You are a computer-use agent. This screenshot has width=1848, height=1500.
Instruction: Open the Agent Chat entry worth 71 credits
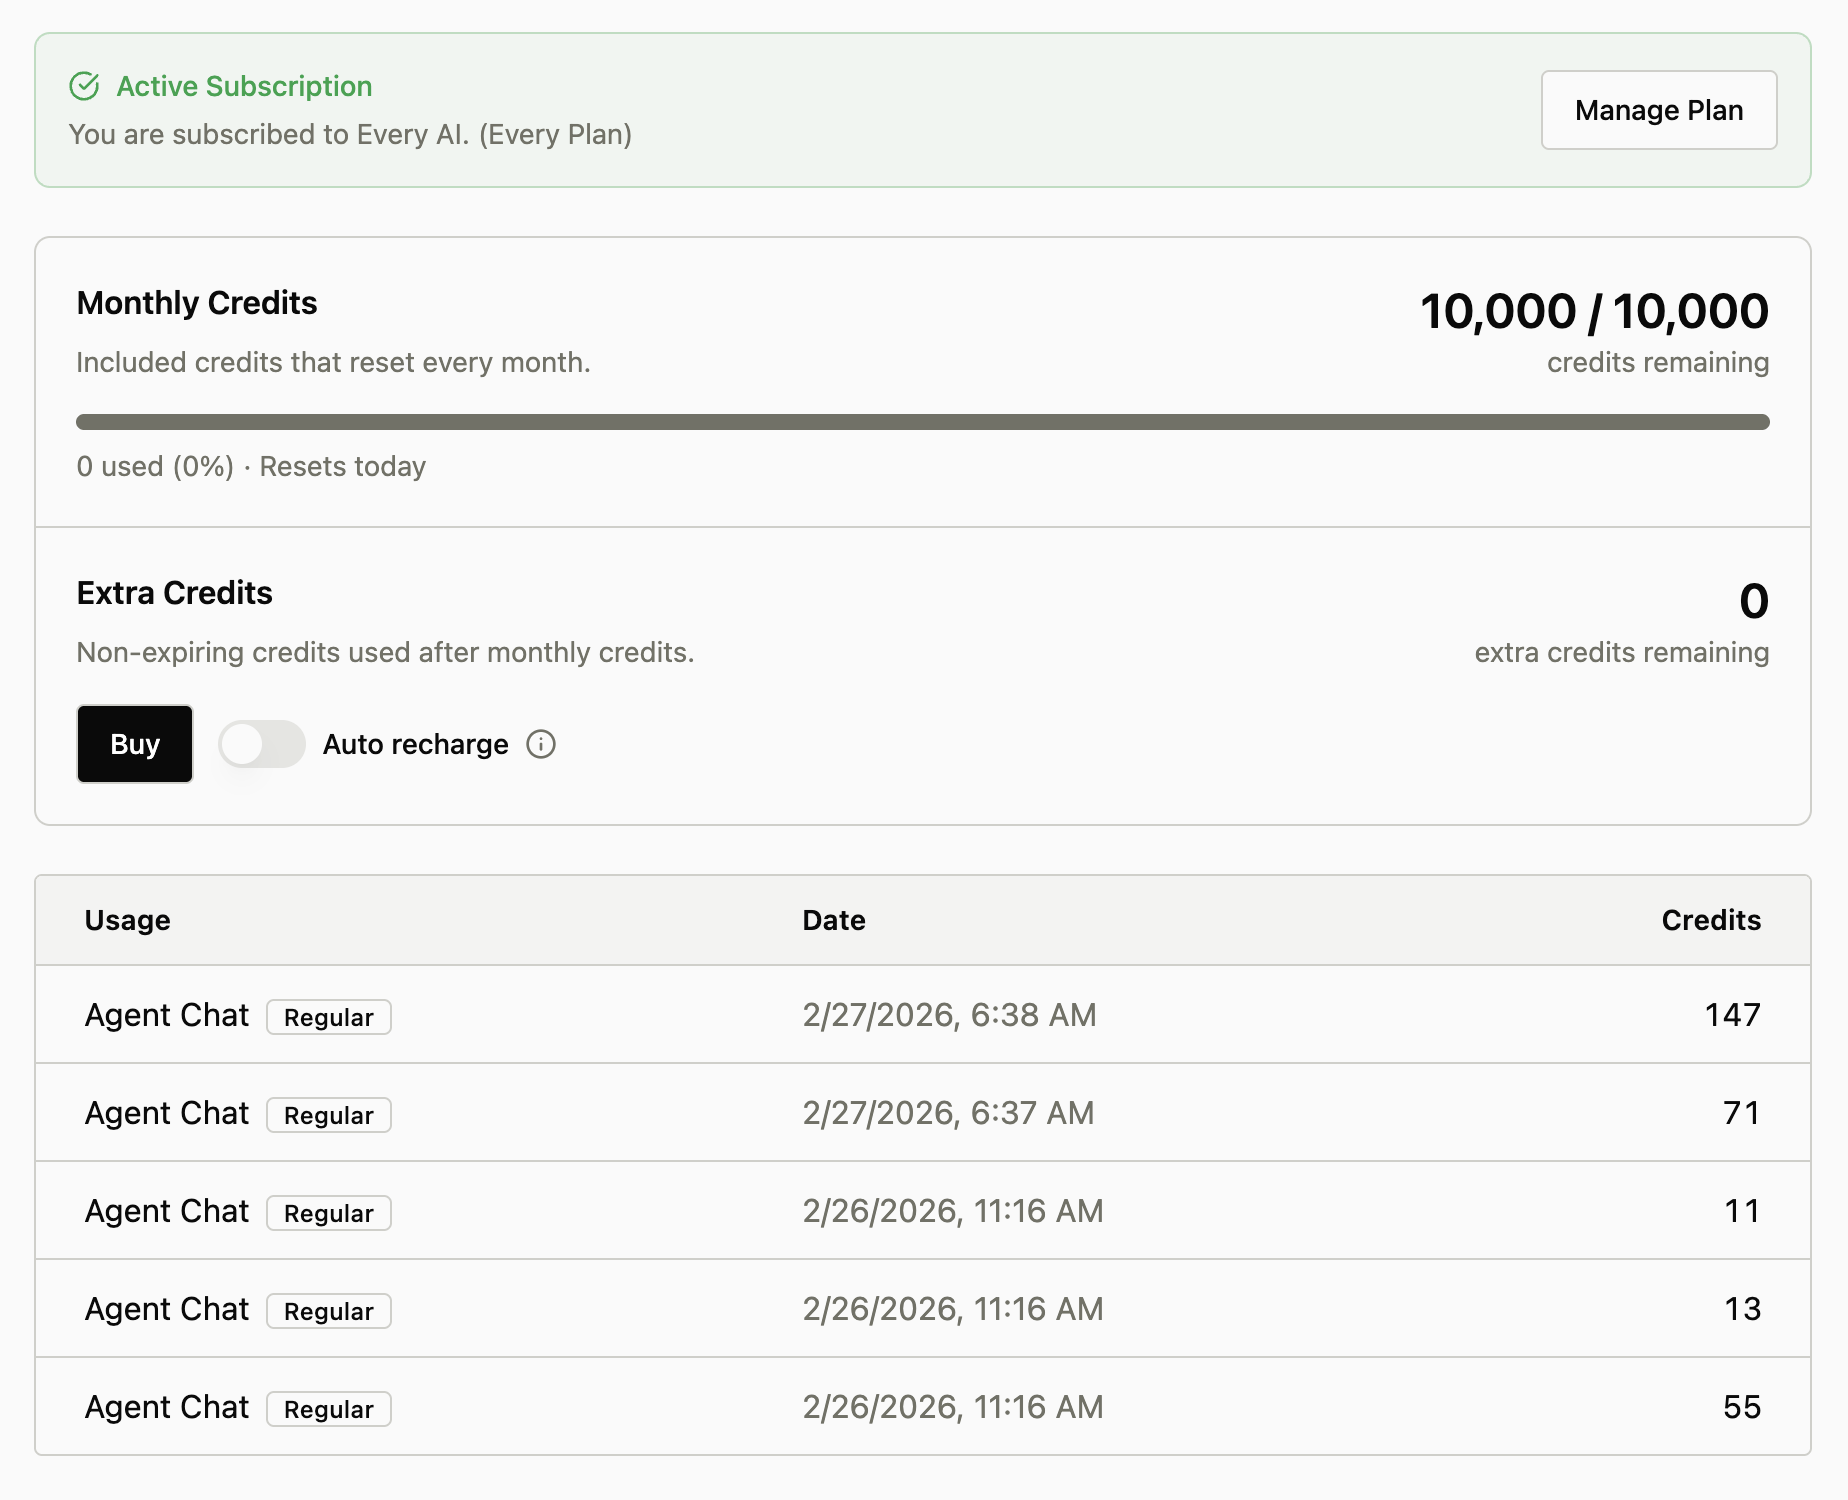pos(166,1112)
